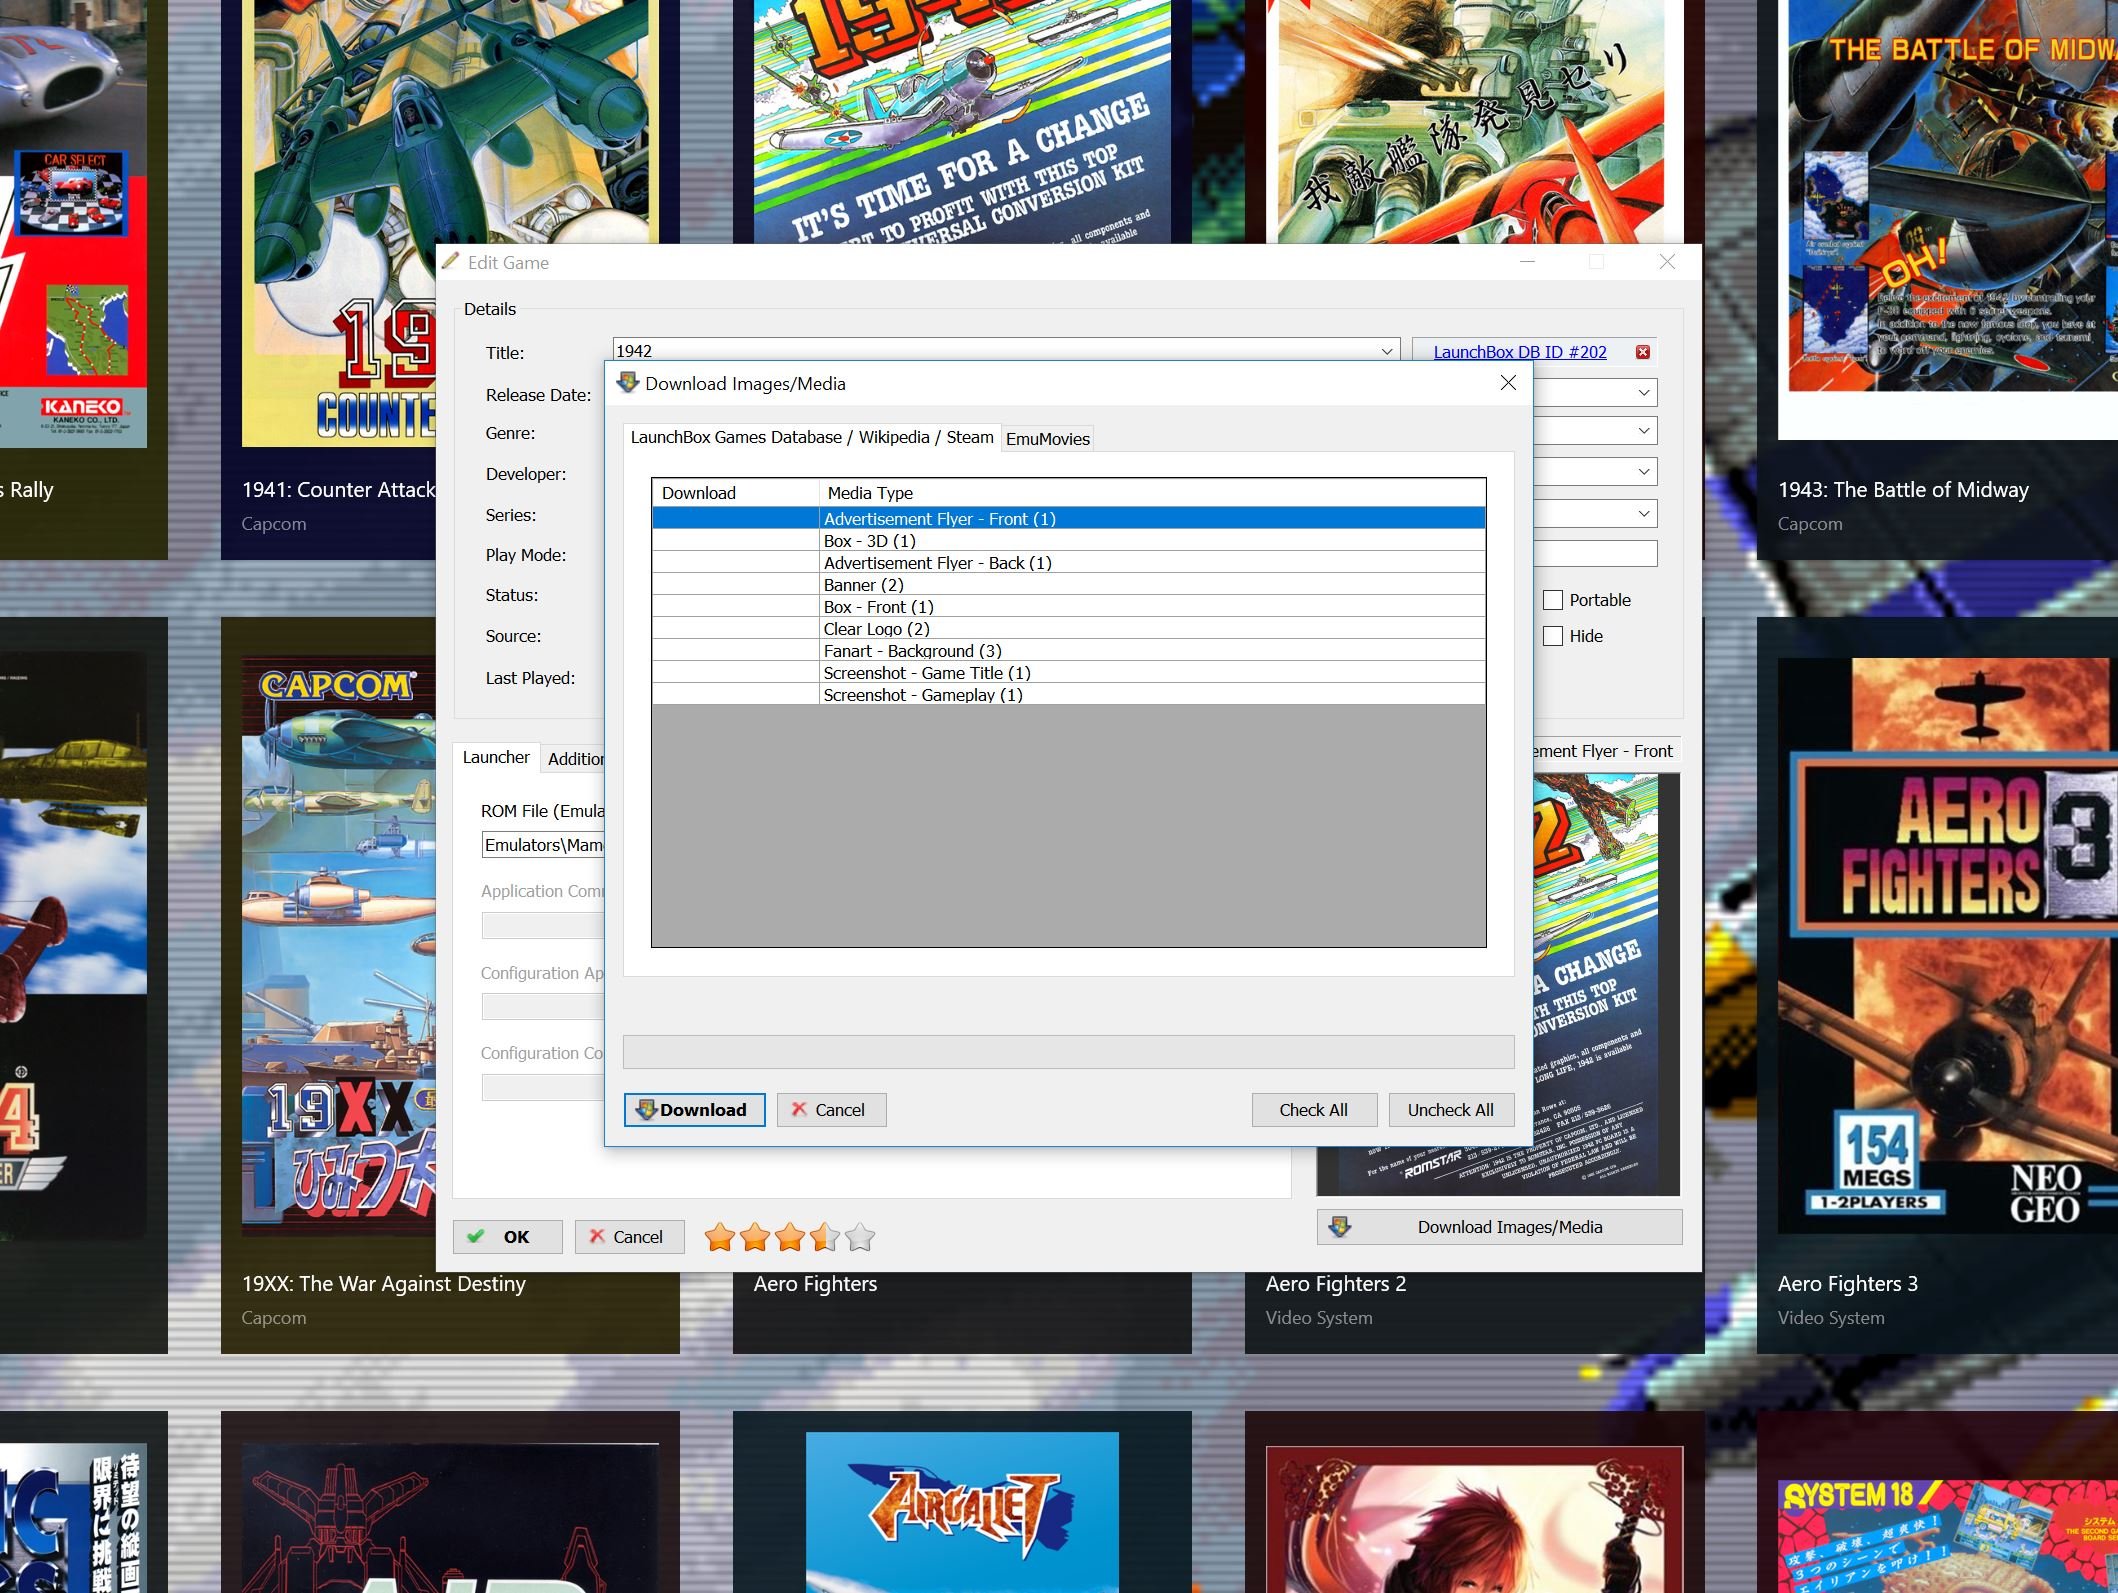This screenshot has width=2118, height=1593.
Task: Tick download cell for Banner (2)
Action: coord(735,584)
